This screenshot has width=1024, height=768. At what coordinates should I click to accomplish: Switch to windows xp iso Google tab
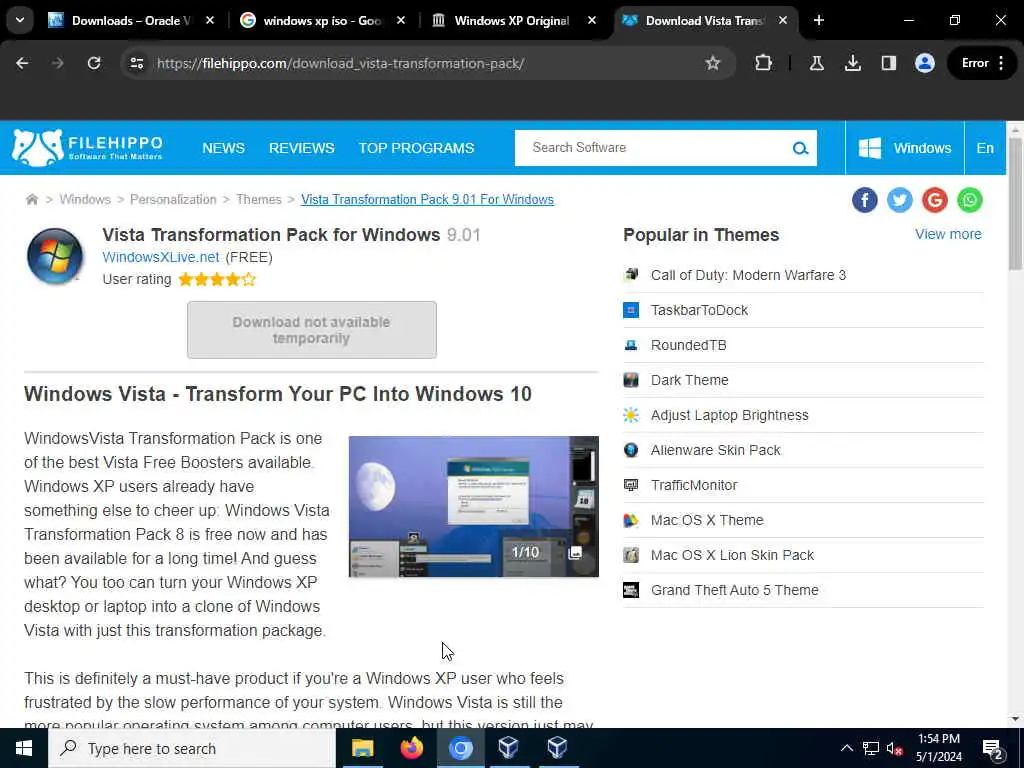[322, 20]
